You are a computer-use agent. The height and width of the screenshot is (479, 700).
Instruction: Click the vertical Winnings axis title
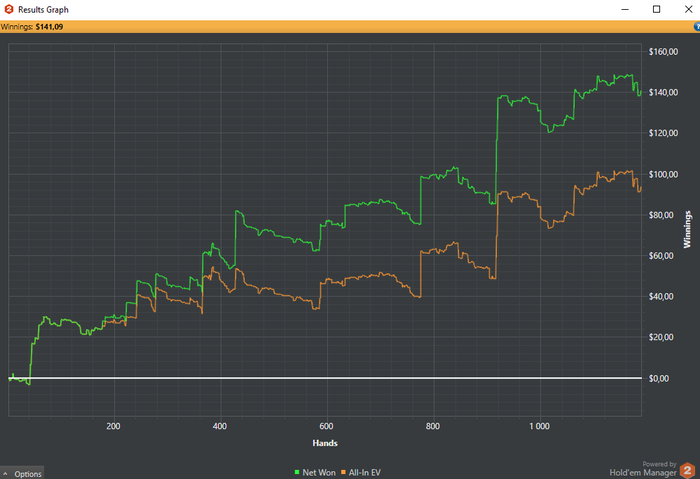[687, 229]
